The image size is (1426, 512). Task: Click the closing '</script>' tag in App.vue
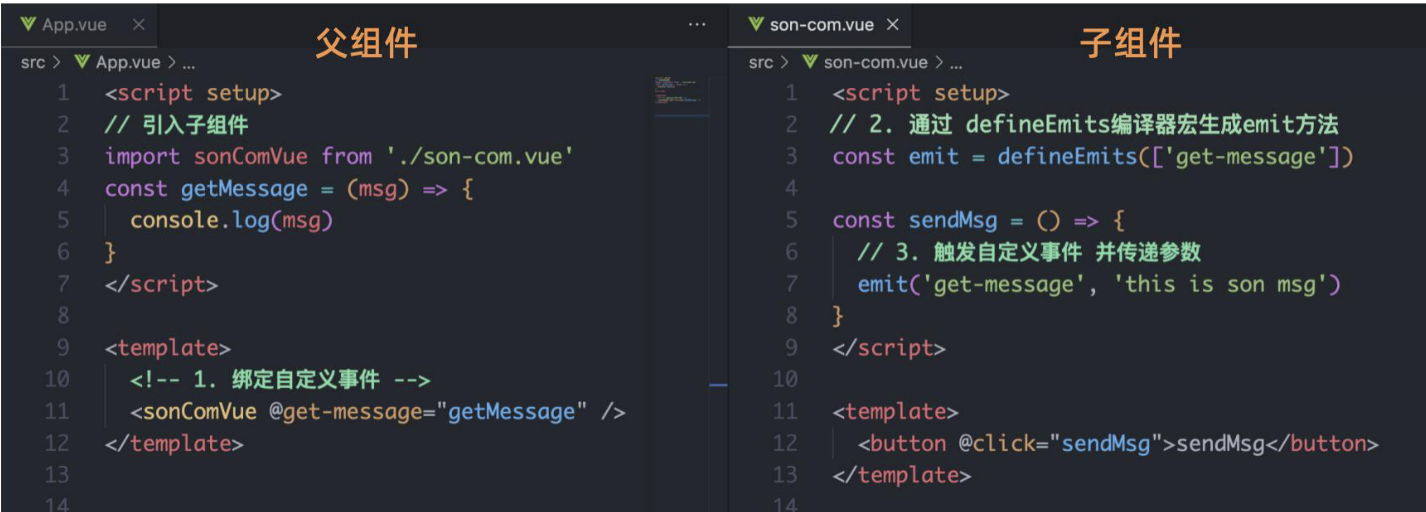161,285
